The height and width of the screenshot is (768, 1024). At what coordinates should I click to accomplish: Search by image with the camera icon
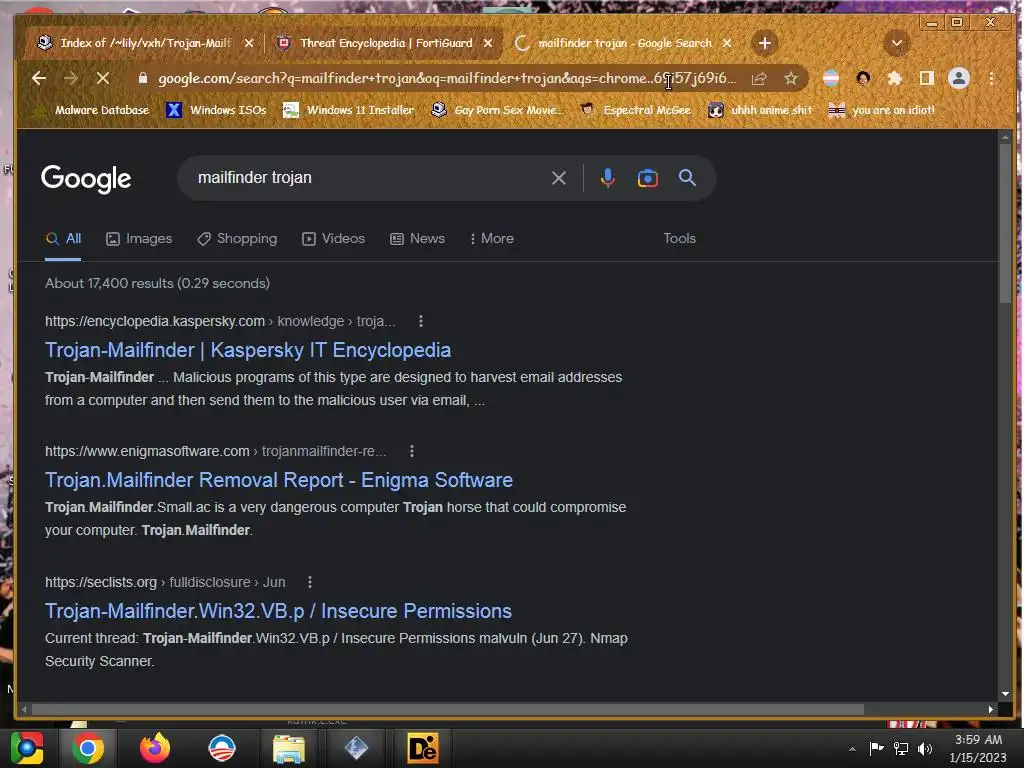[x=647, y=178]
